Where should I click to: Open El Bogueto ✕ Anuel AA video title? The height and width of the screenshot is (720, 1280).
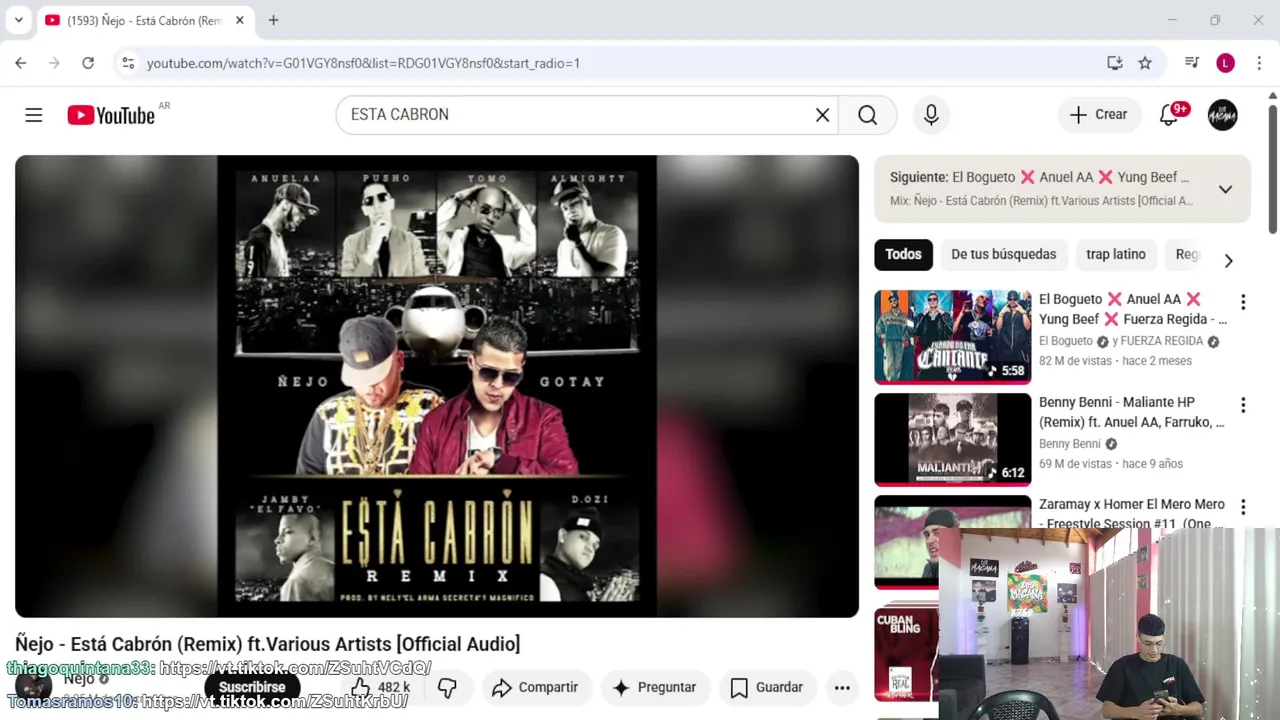[1133, 309]
